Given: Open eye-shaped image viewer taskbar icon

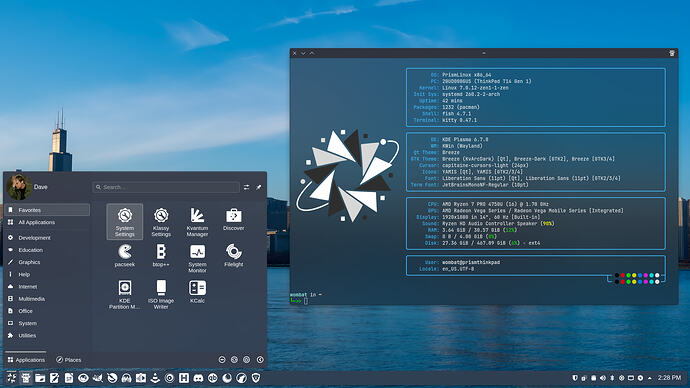Looking at the screenshot, I should pos(83,378).
